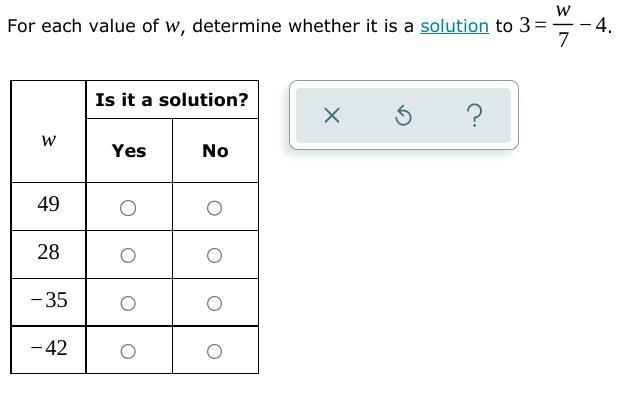This screenshot has height=400, width=629.
Task: Click the "No" column header
Action: tap(215, 151)
